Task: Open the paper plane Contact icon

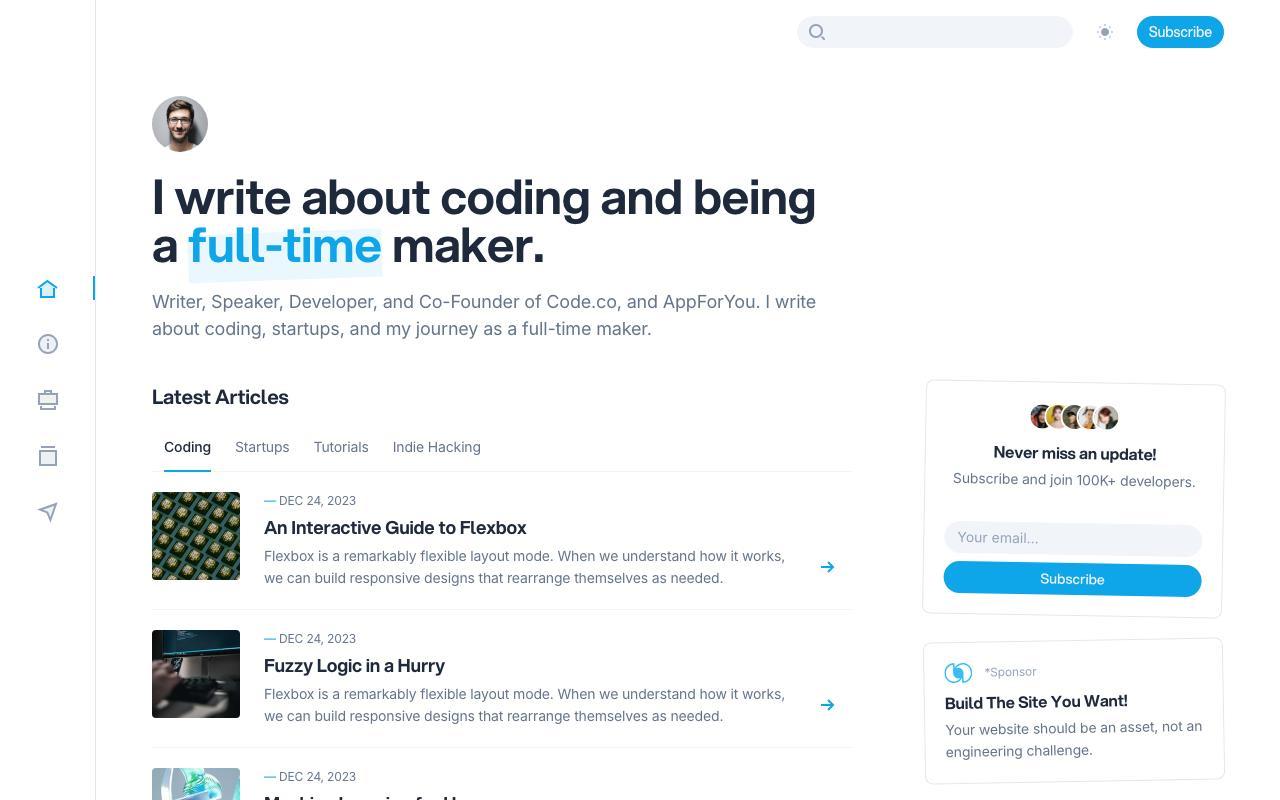Action: (48, 512)
